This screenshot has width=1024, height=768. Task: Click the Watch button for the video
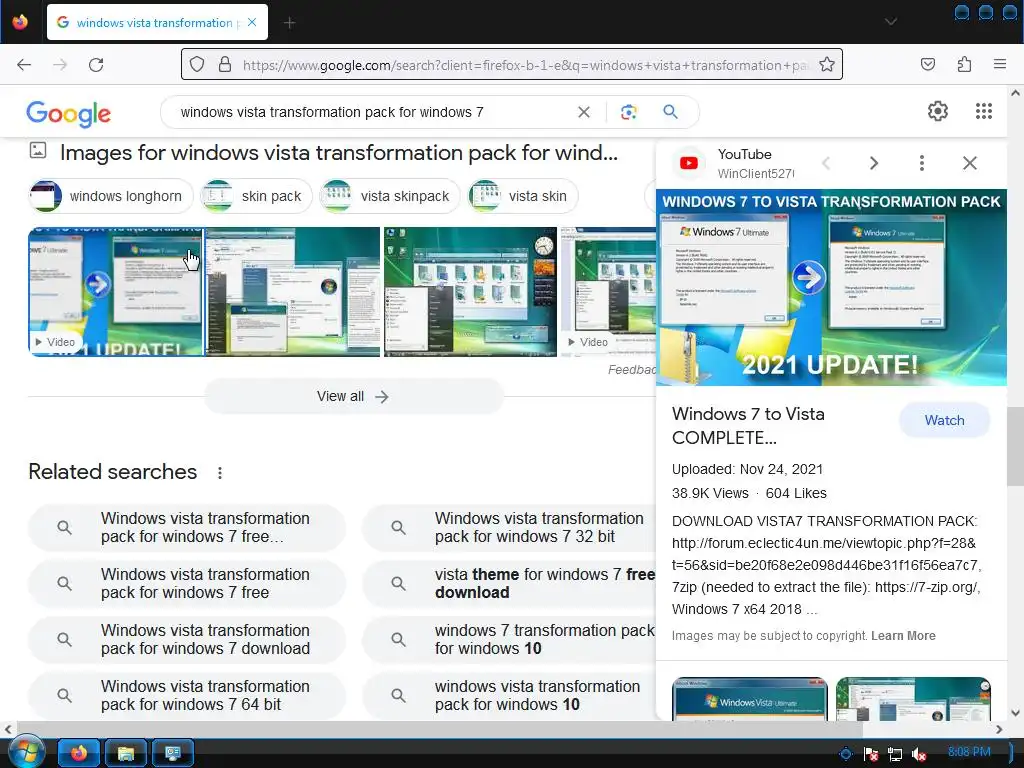944,421
